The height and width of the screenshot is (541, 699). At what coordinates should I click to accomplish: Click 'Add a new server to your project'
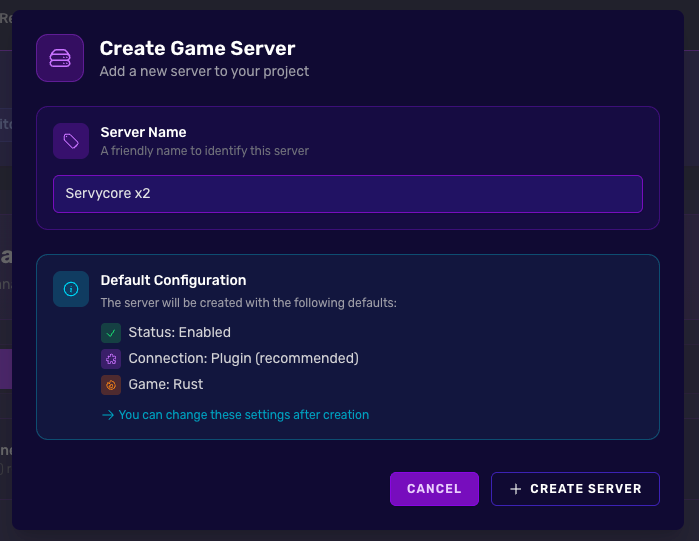pos(204,71)
